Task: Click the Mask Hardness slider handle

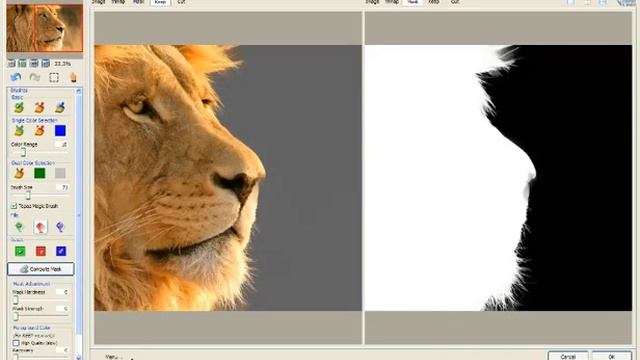Action: (x=16, y=300)
